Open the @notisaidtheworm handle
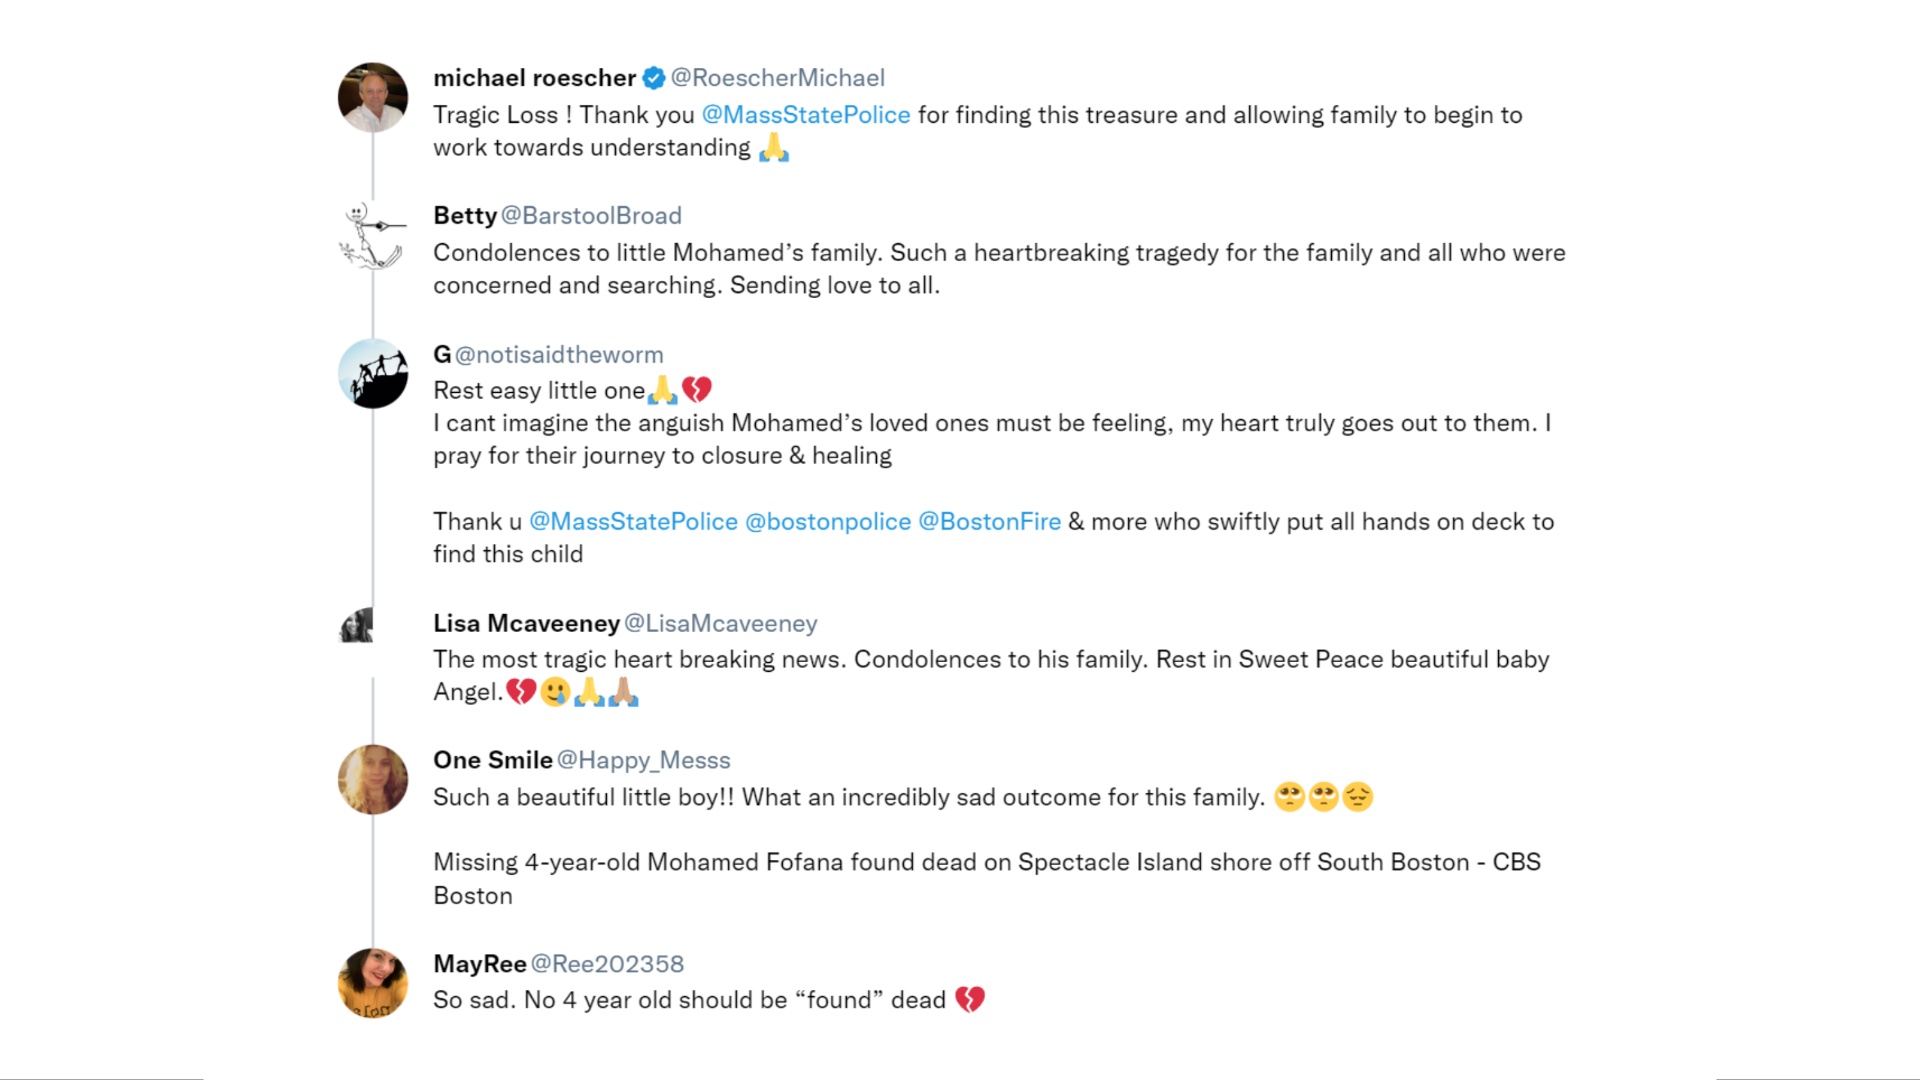1920x1080 pixels. 559,355
